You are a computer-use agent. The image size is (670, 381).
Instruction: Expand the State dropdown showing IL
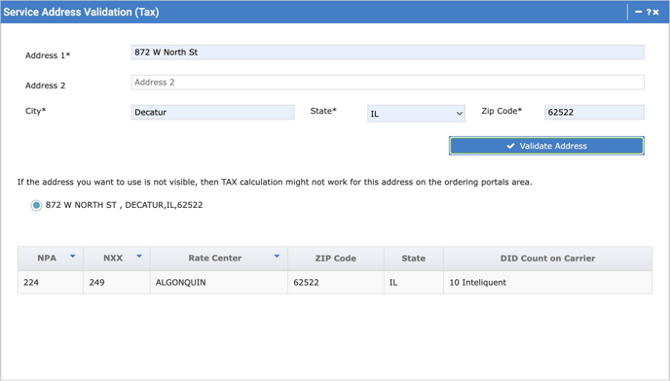(x=416, y=114)
